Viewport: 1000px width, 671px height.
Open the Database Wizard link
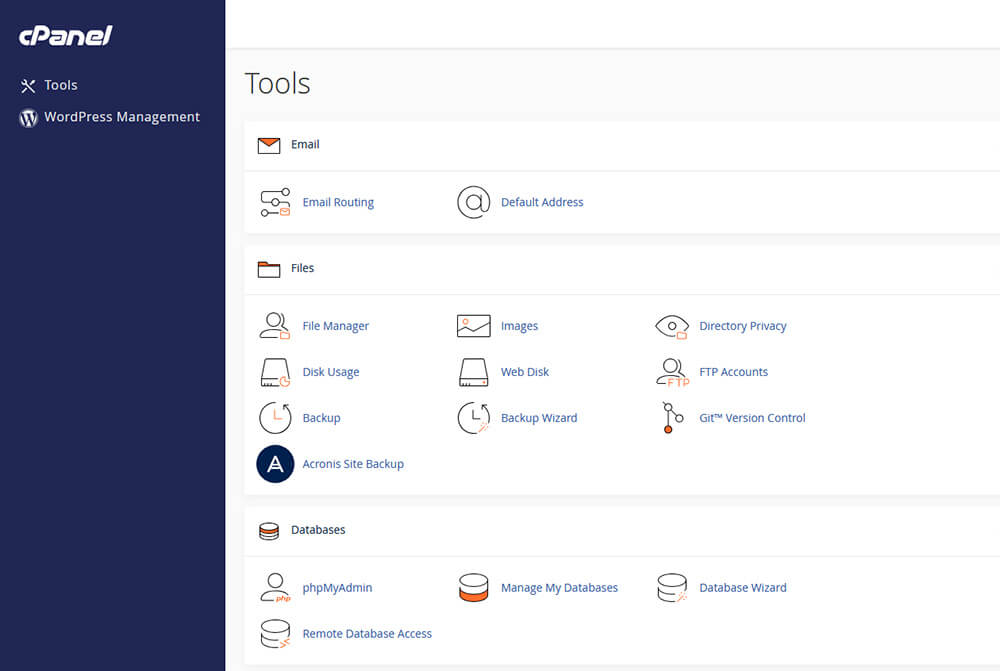coord(742,588)
